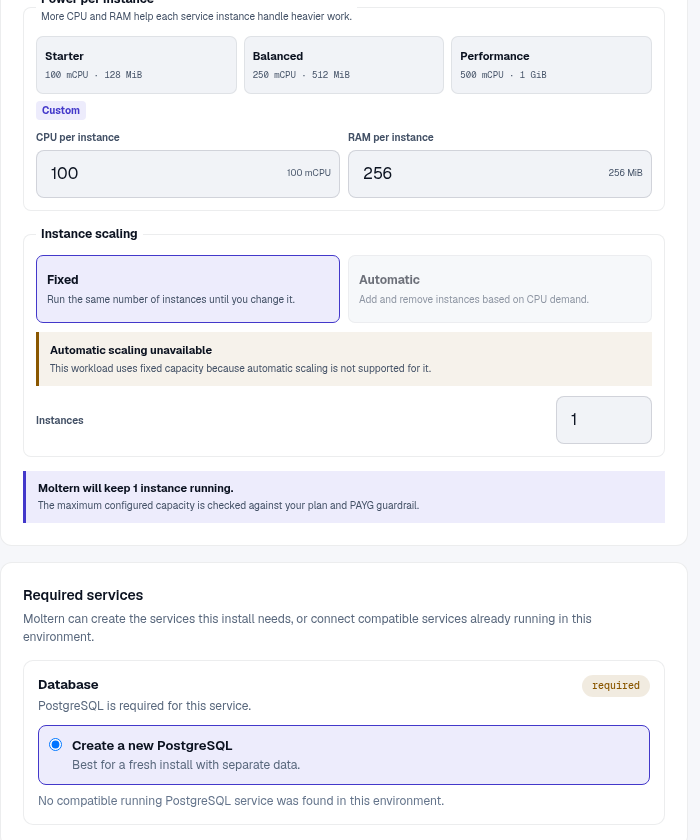The width and height of the screenshot is (700, 840).
Task: Click the 'Instance scaling' section title
Action: [89, 234]
